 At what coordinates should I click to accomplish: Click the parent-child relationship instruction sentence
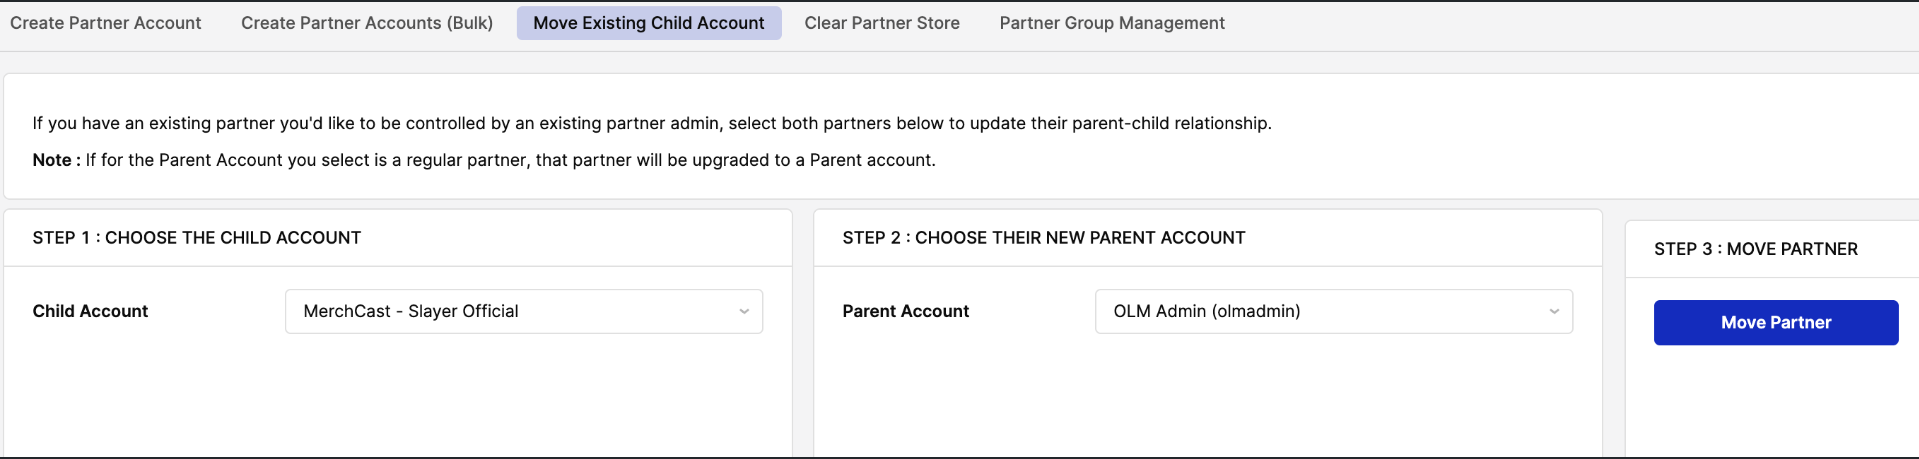pyautogui.click(x=652, y=123)
